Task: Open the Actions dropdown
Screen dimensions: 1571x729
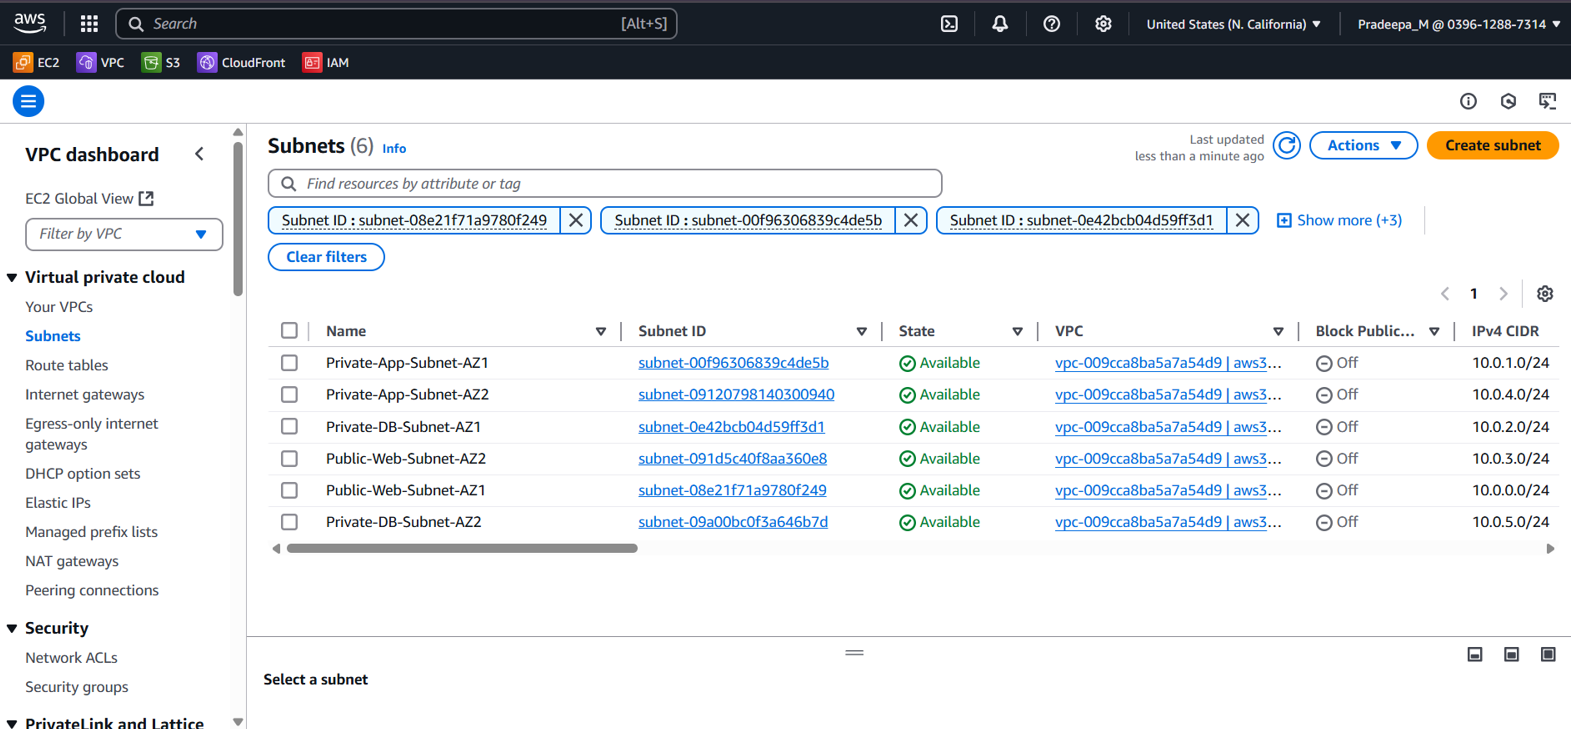Action: point(1363,146)
